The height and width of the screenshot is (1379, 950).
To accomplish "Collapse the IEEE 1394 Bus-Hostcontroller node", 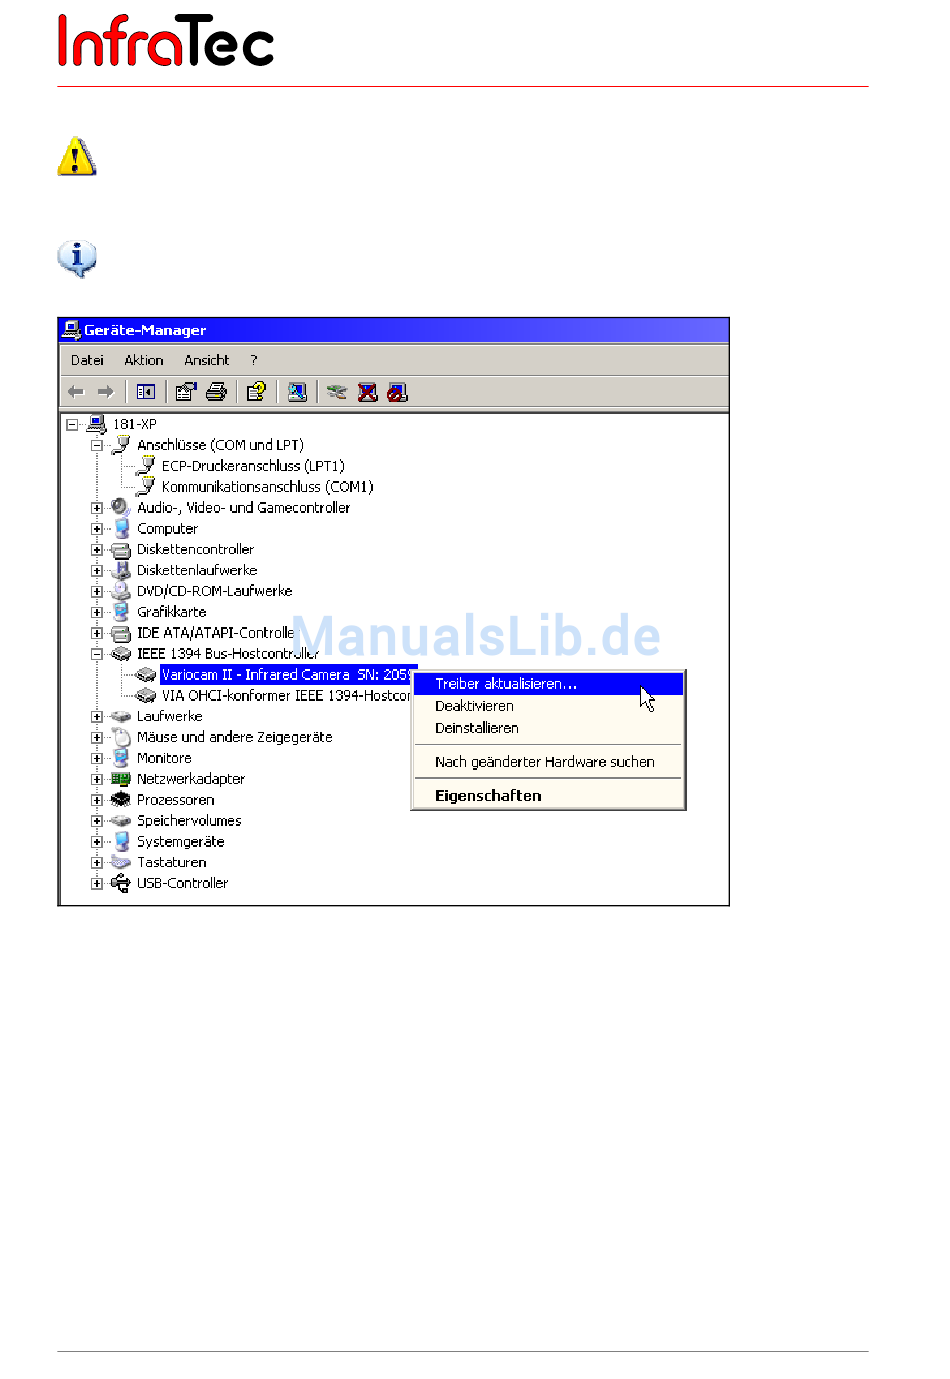I will tap(97, 654).
